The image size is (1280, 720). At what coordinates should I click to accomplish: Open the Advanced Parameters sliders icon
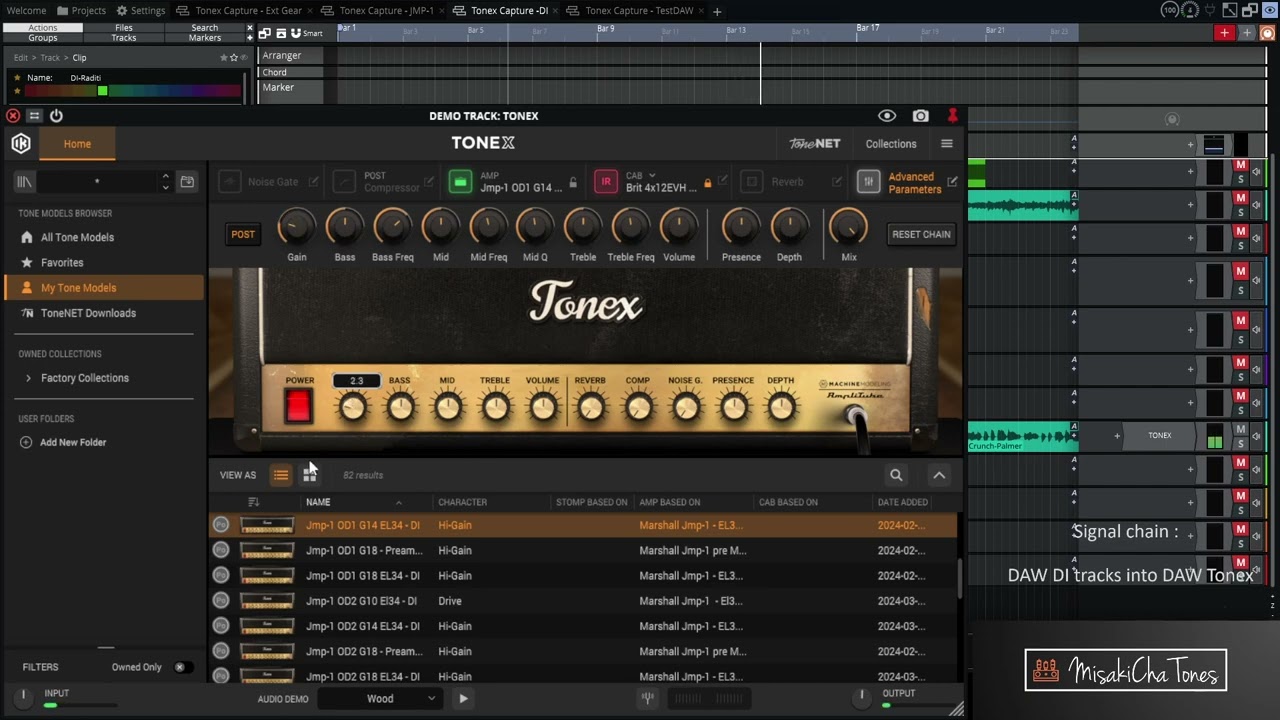point(869,182)
